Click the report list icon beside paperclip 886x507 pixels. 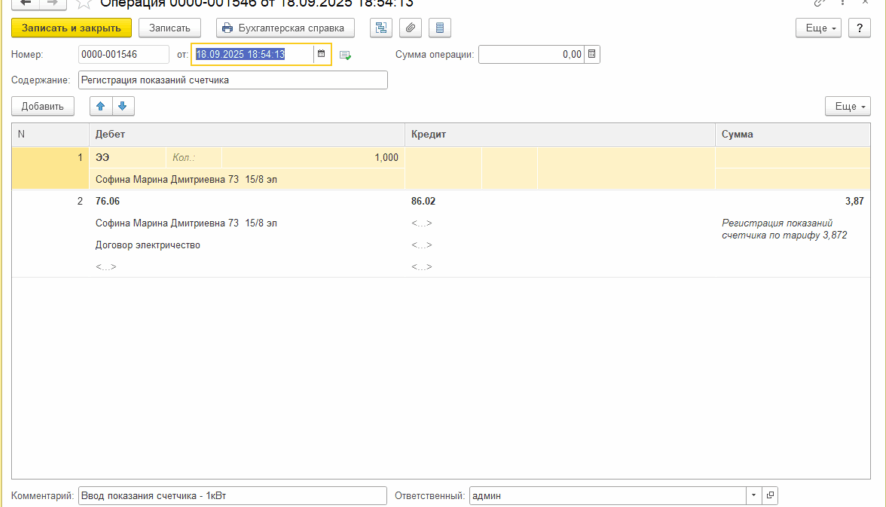[x=439, y=28]
